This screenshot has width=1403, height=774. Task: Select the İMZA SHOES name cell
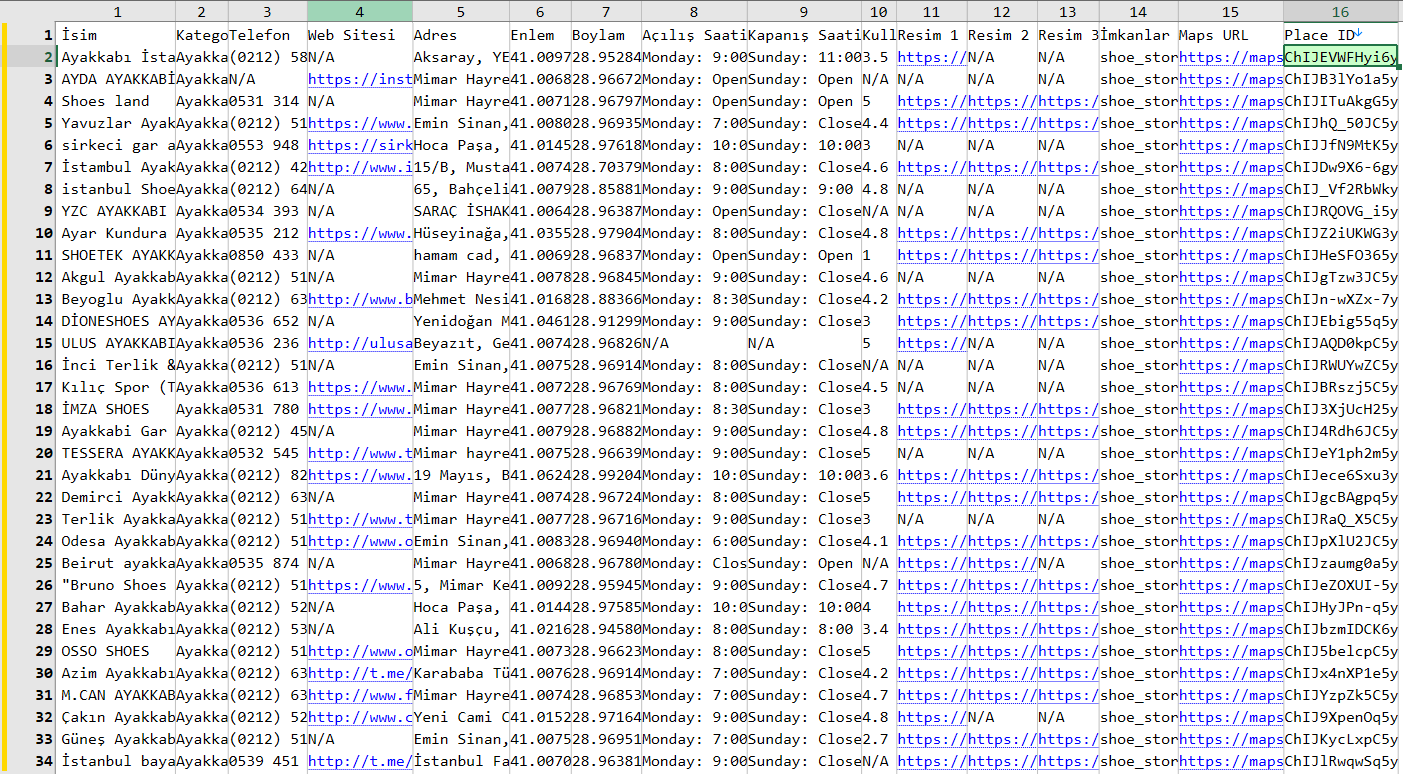[x=117, y=409]
